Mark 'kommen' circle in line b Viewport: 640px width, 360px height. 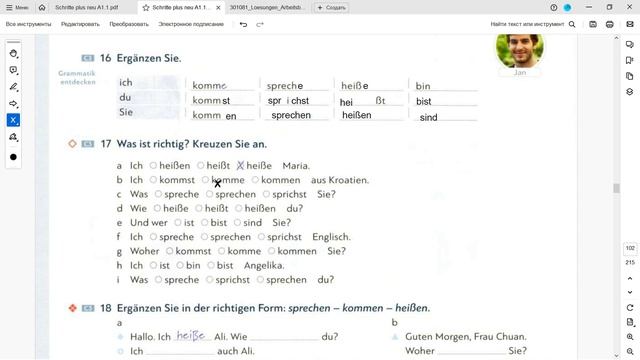point(255,180)
